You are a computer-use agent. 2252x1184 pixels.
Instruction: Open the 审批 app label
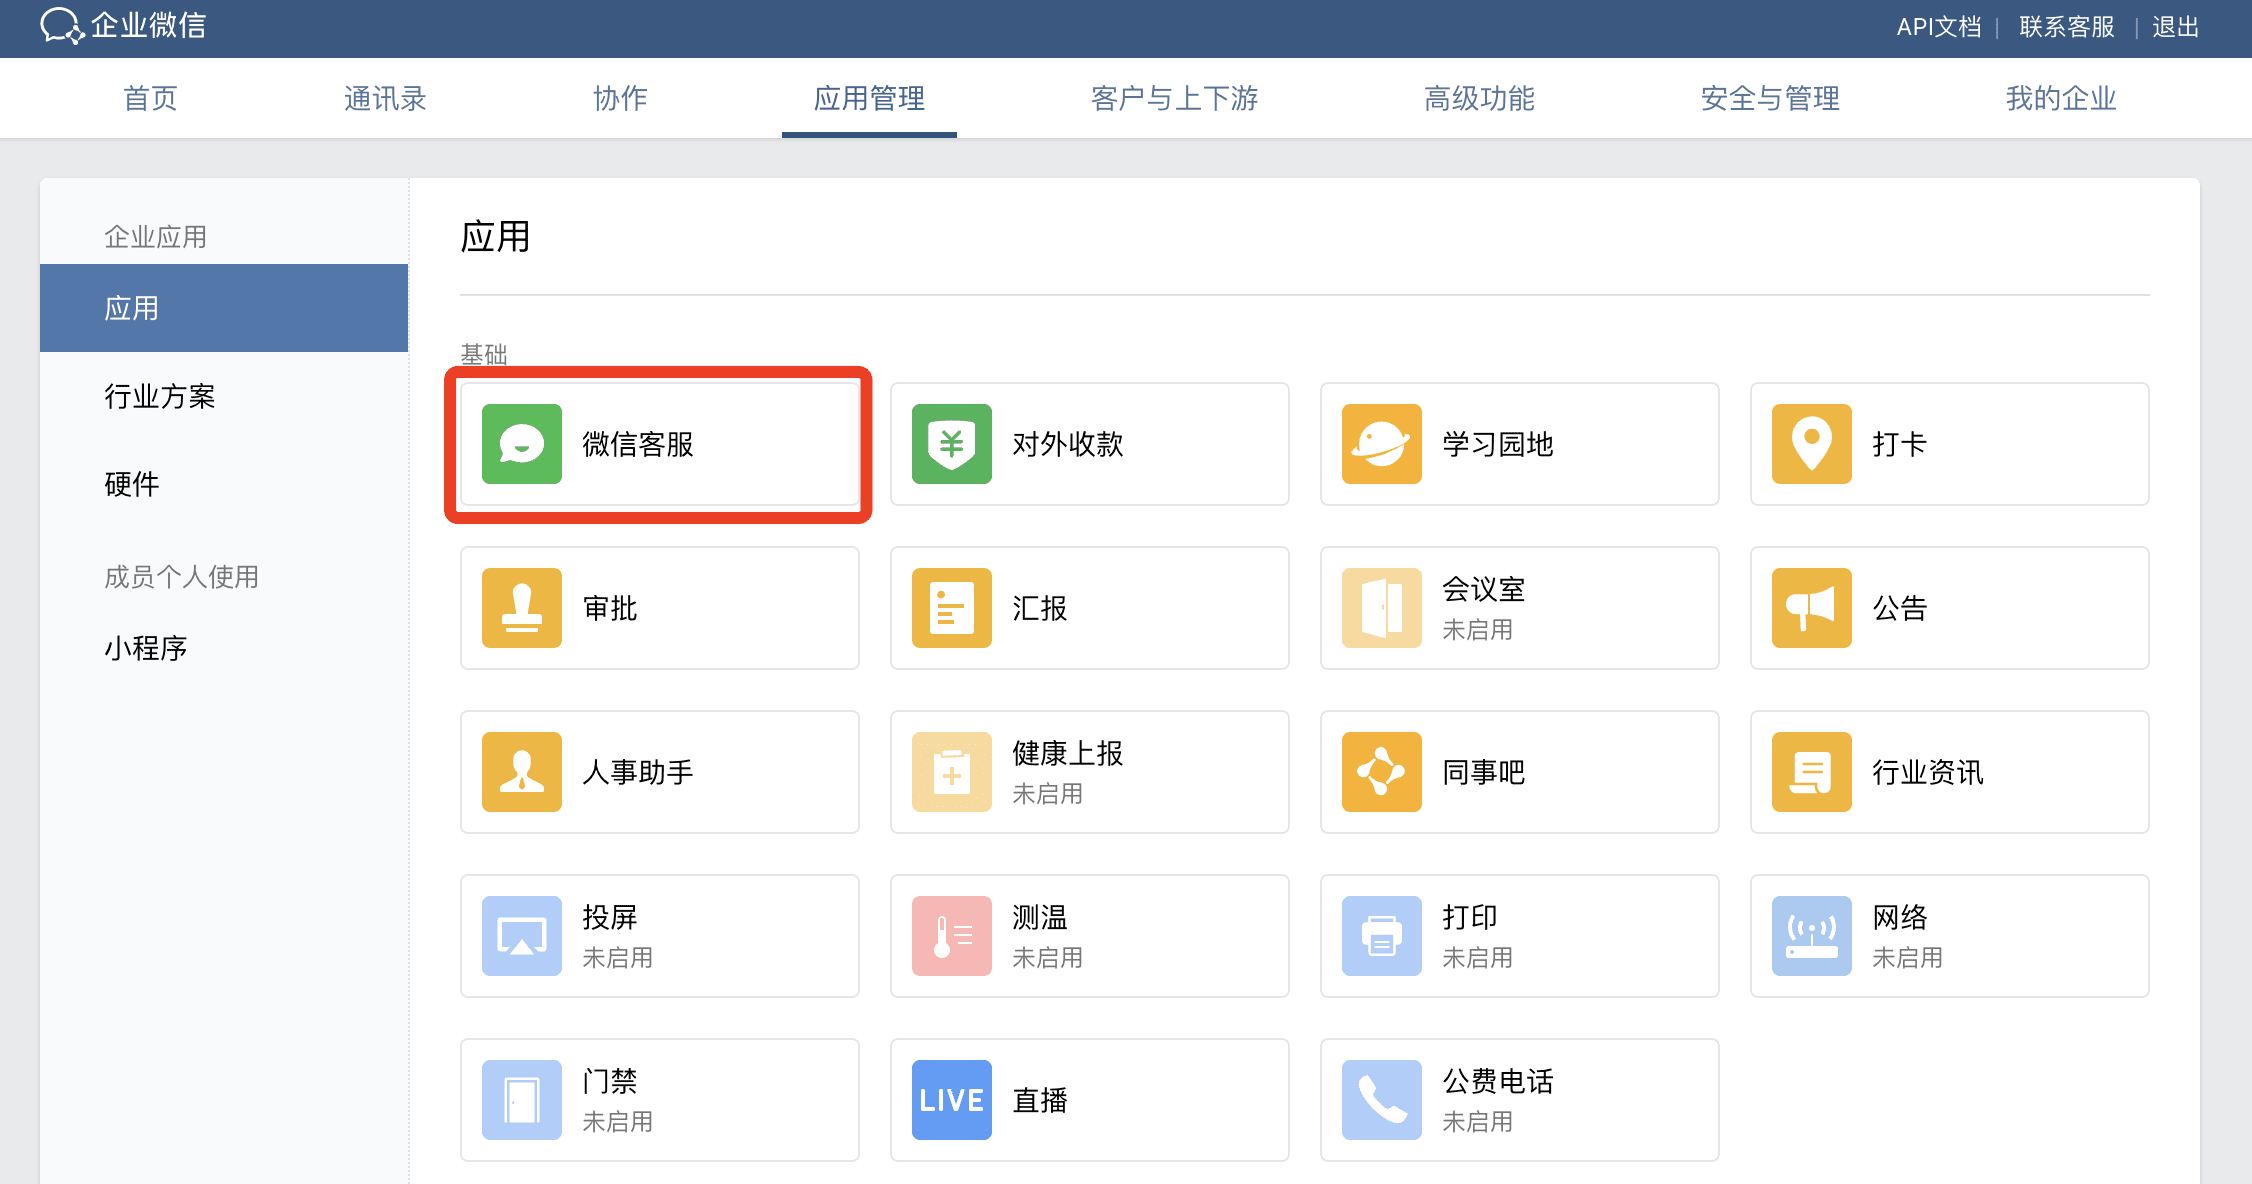610,608
